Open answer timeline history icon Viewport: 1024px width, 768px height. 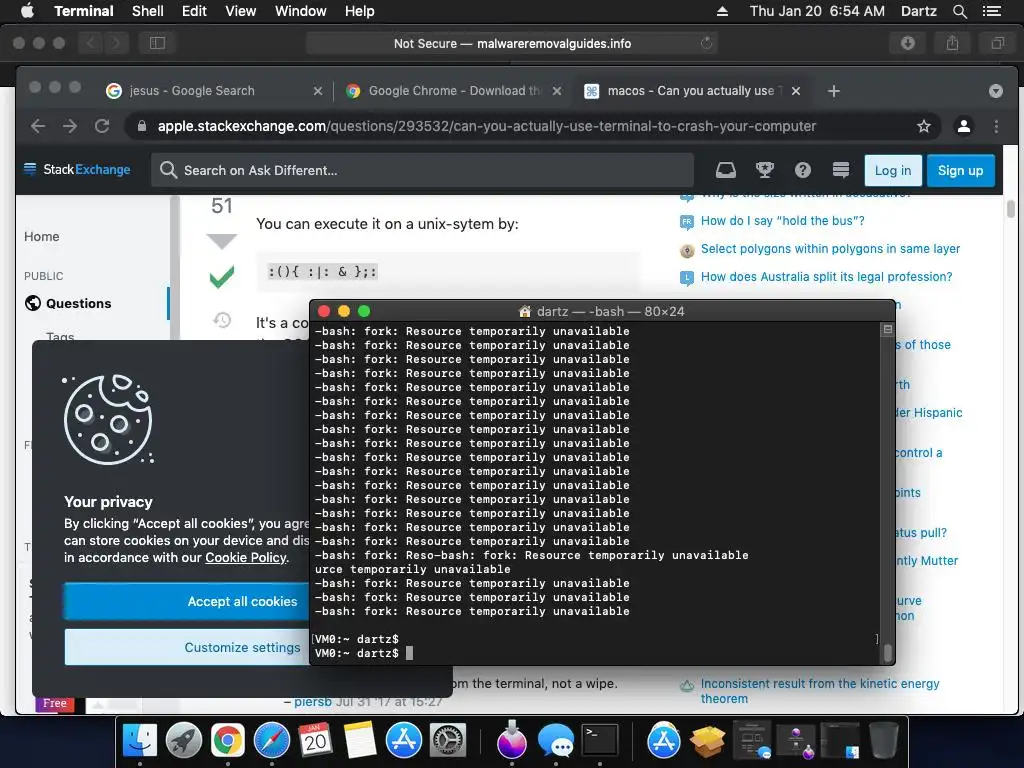click(x=222, y=320)
